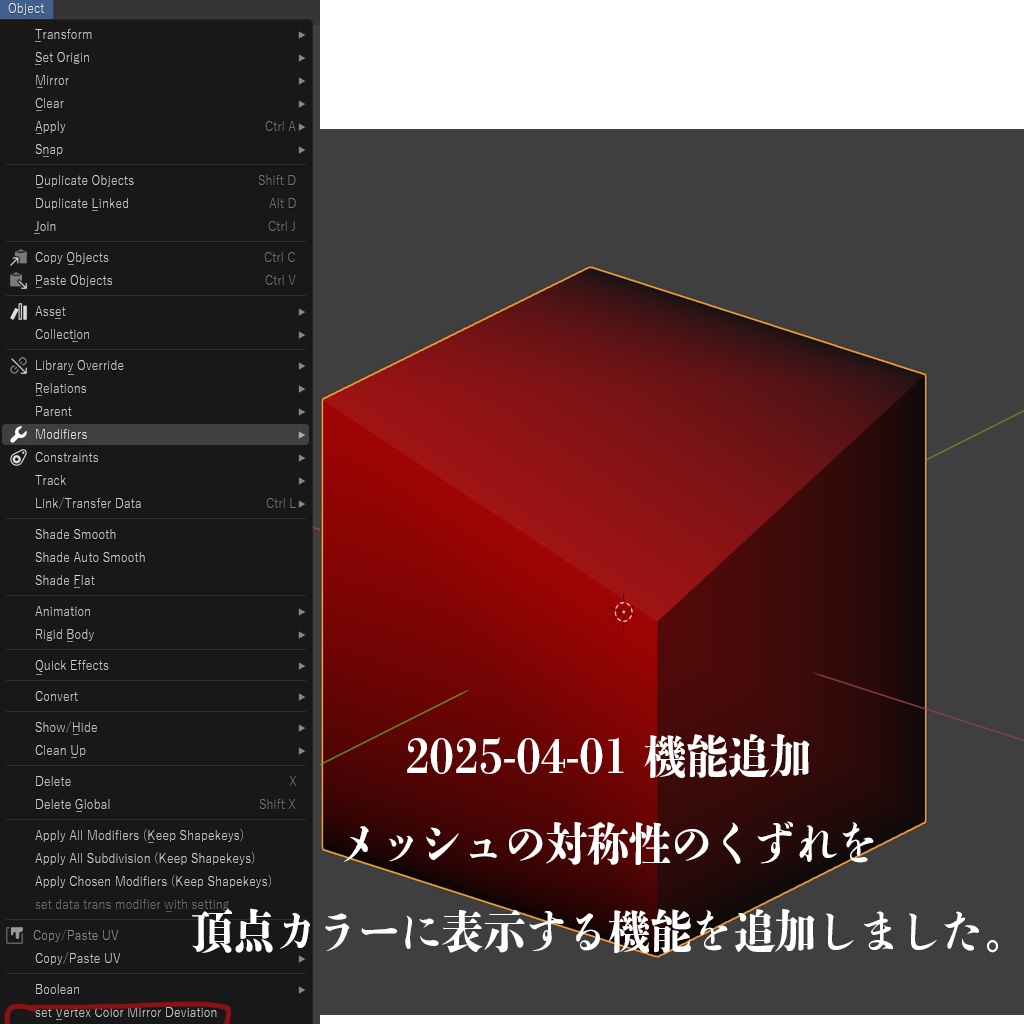The image size is (1024, 1024).
Task: Expand the Transform submenu
Action: [64, 34]
